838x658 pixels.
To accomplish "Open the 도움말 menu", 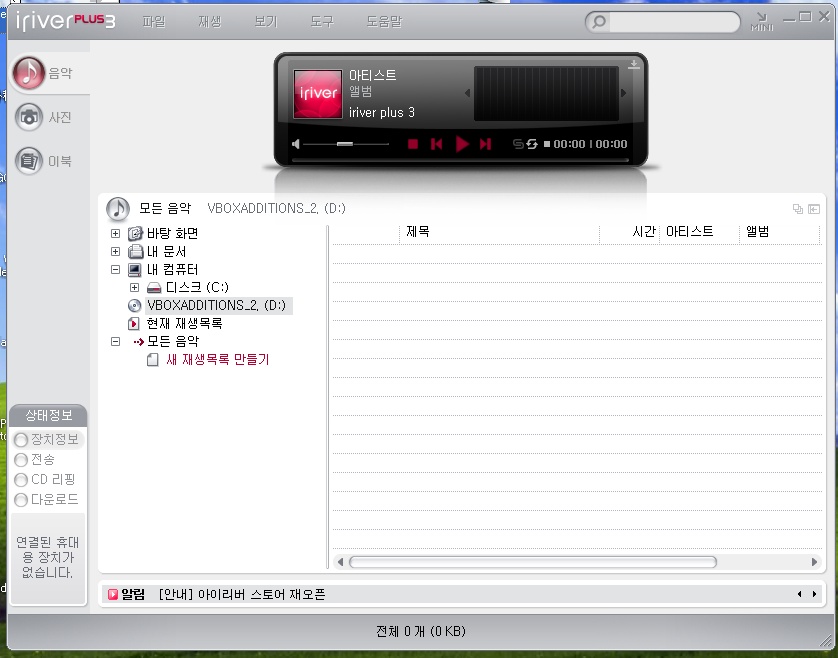I will pyautogui.click(x=384, y=22).
